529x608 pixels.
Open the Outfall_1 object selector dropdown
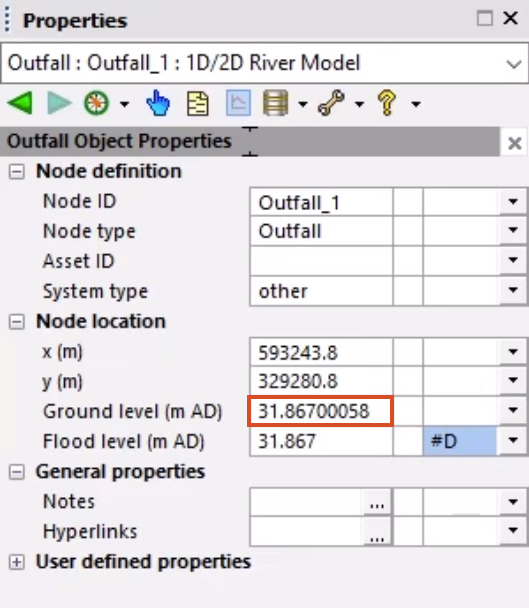(514, 64)
